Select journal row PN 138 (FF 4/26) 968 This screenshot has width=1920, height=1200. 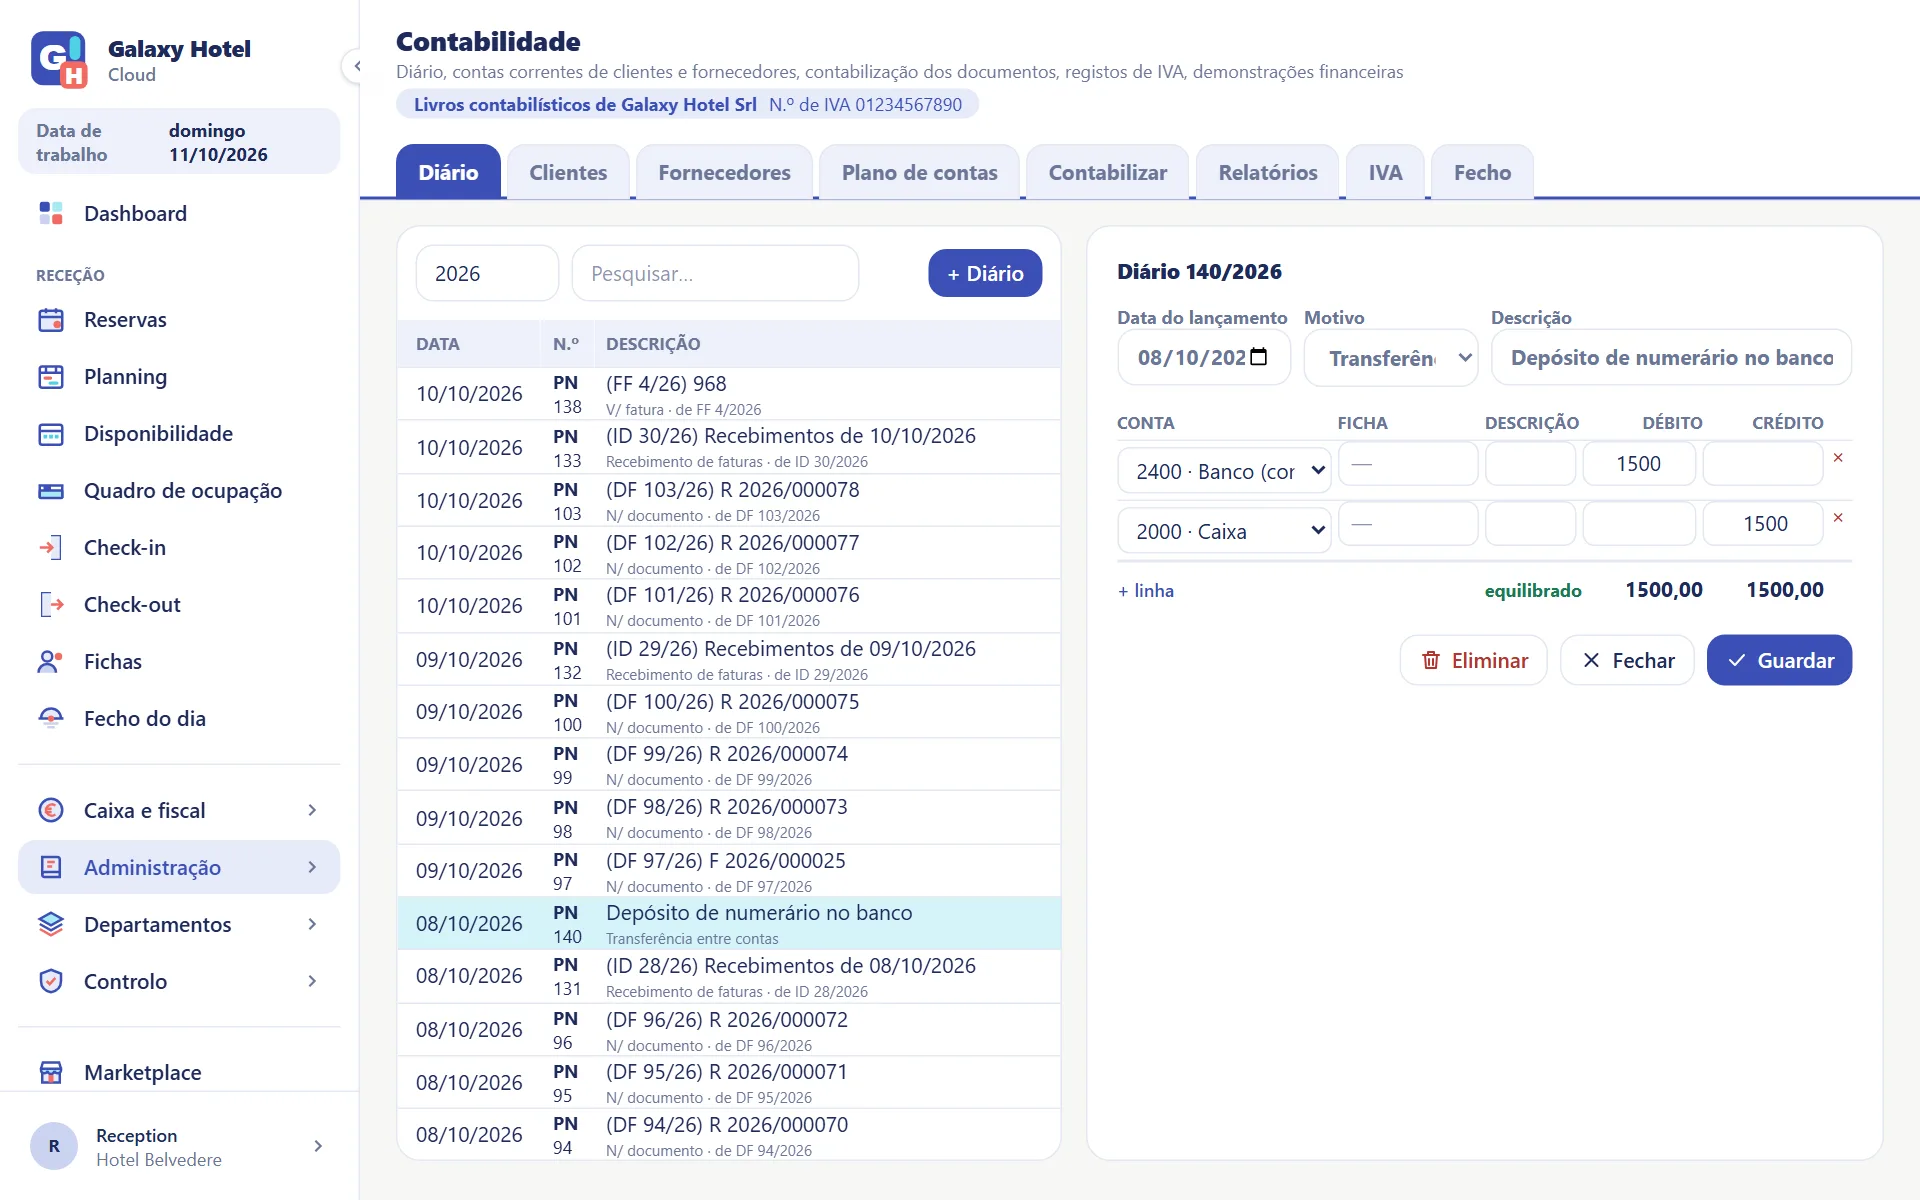click(x=729, y=394)
